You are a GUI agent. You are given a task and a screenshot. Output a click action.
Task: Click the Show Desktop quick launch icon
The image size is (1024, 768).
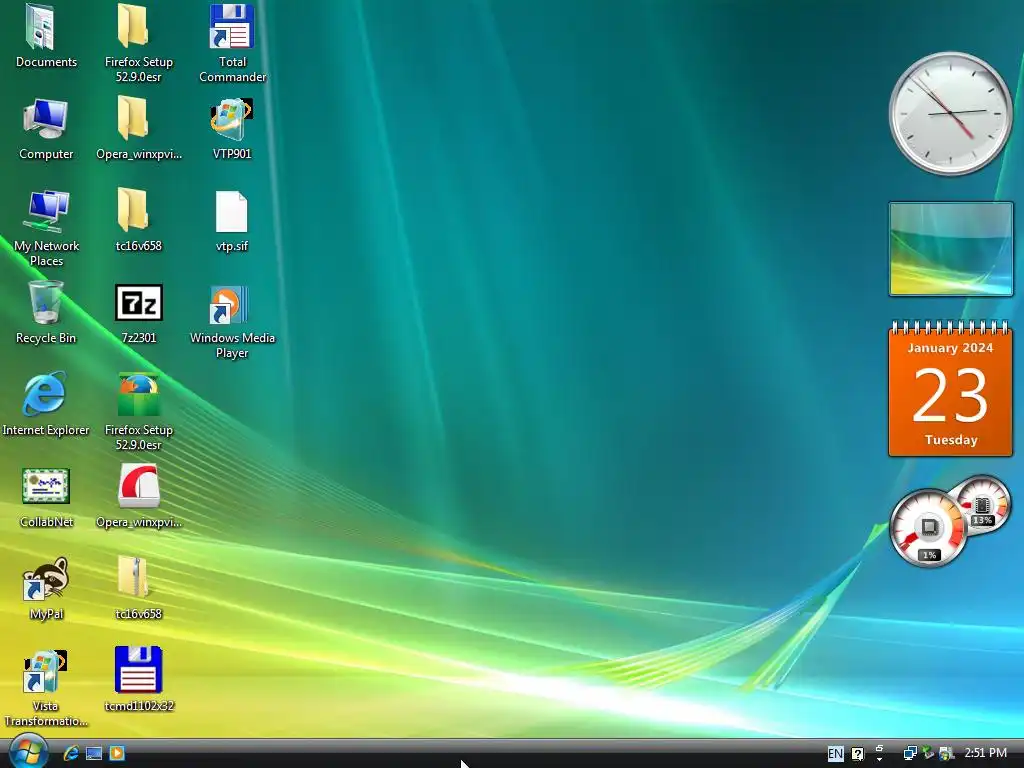coord(94,754)
